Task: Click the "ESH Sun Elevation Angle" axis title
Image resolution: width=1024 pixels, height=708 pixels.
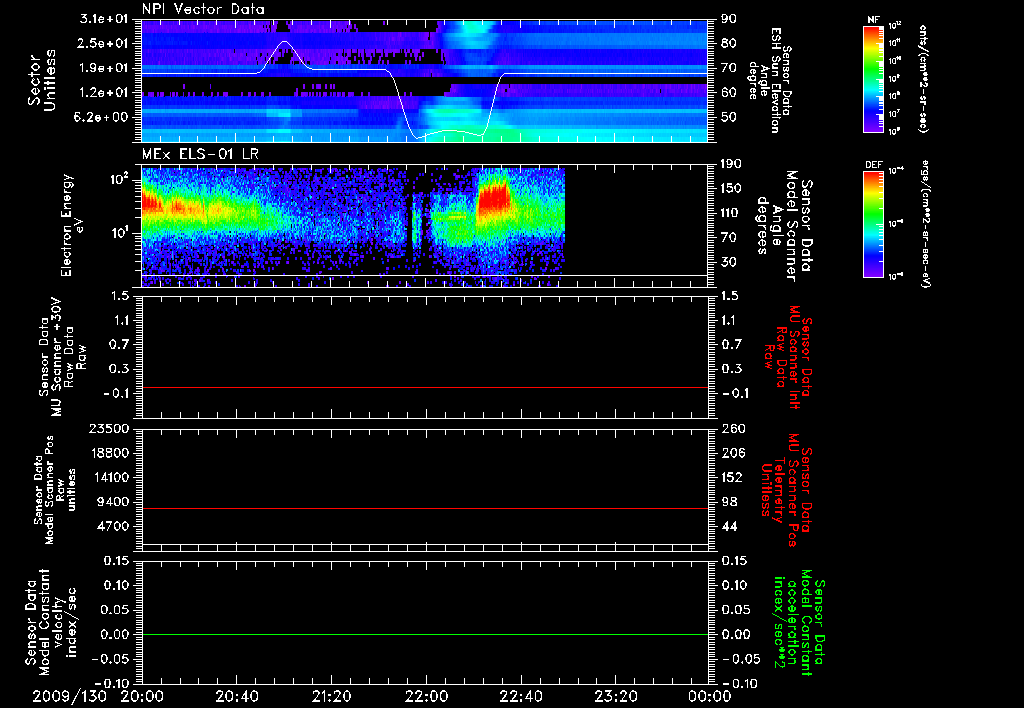Action: tap(771, 80)
